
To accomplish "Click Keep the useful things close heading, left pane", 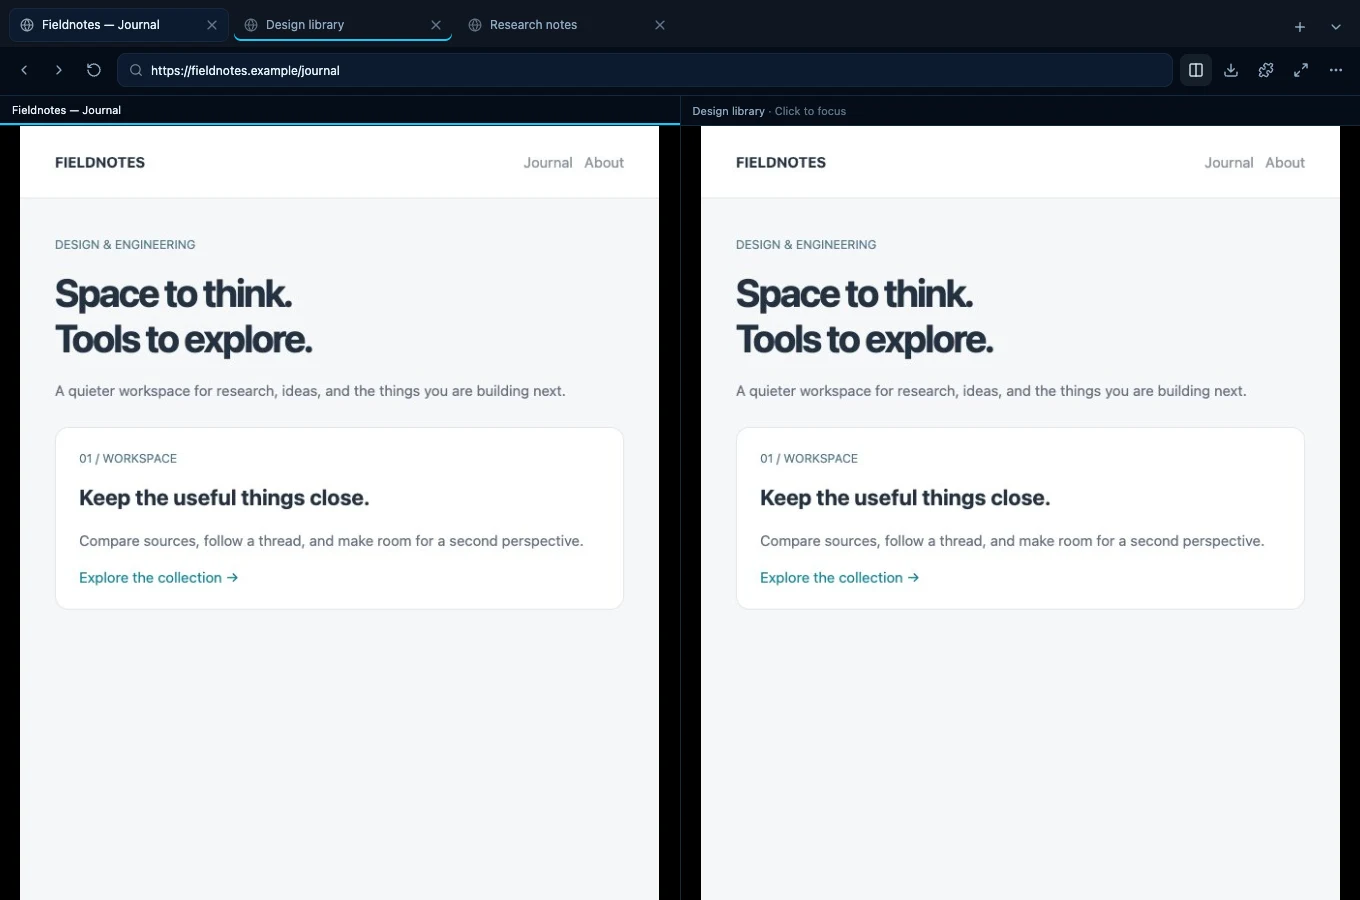I will [224, 498].
